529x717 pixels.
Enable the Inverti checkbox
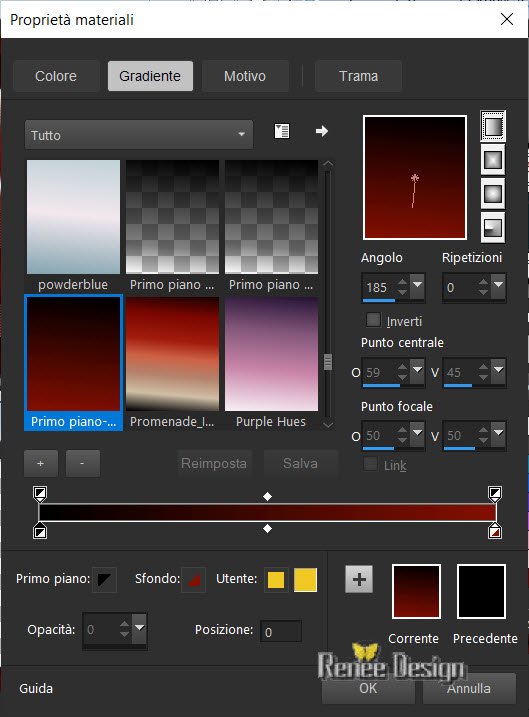[374, 320]
